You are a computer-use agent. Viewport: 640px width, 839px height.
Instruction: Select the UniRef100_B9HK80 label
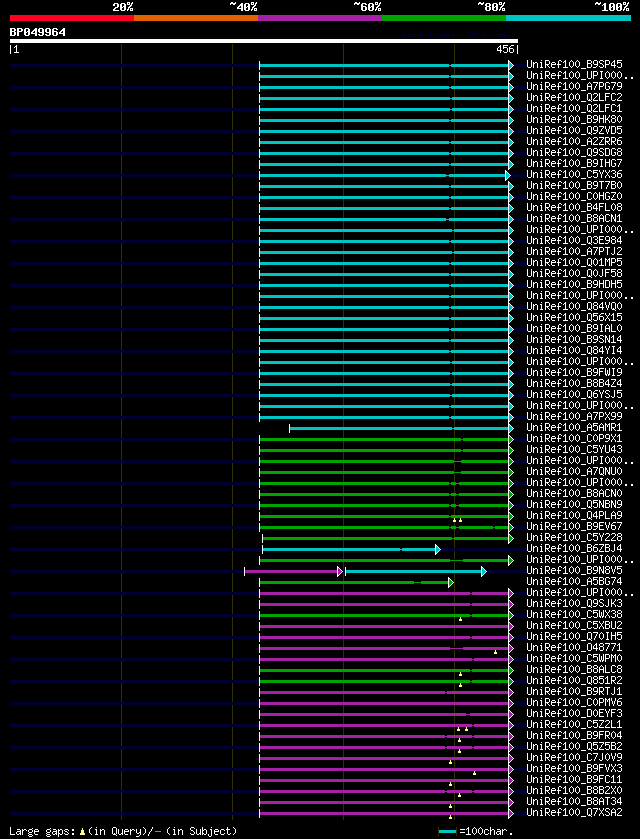pyautogui.click(x=574, y=119)
